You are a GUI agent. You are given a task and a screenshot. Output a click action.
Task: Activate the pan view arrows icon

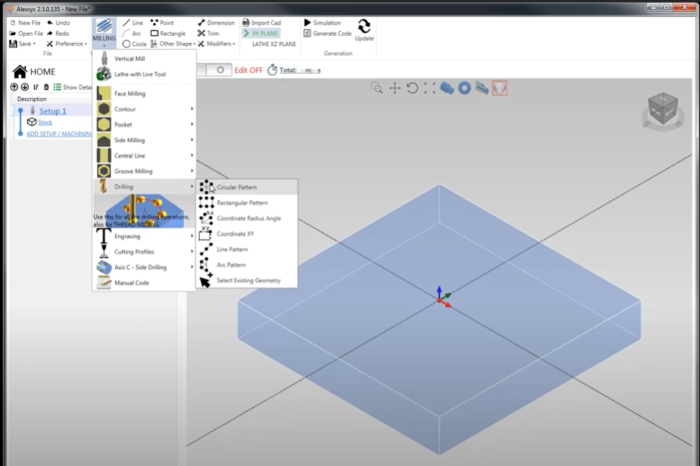[x=394, y=88]
